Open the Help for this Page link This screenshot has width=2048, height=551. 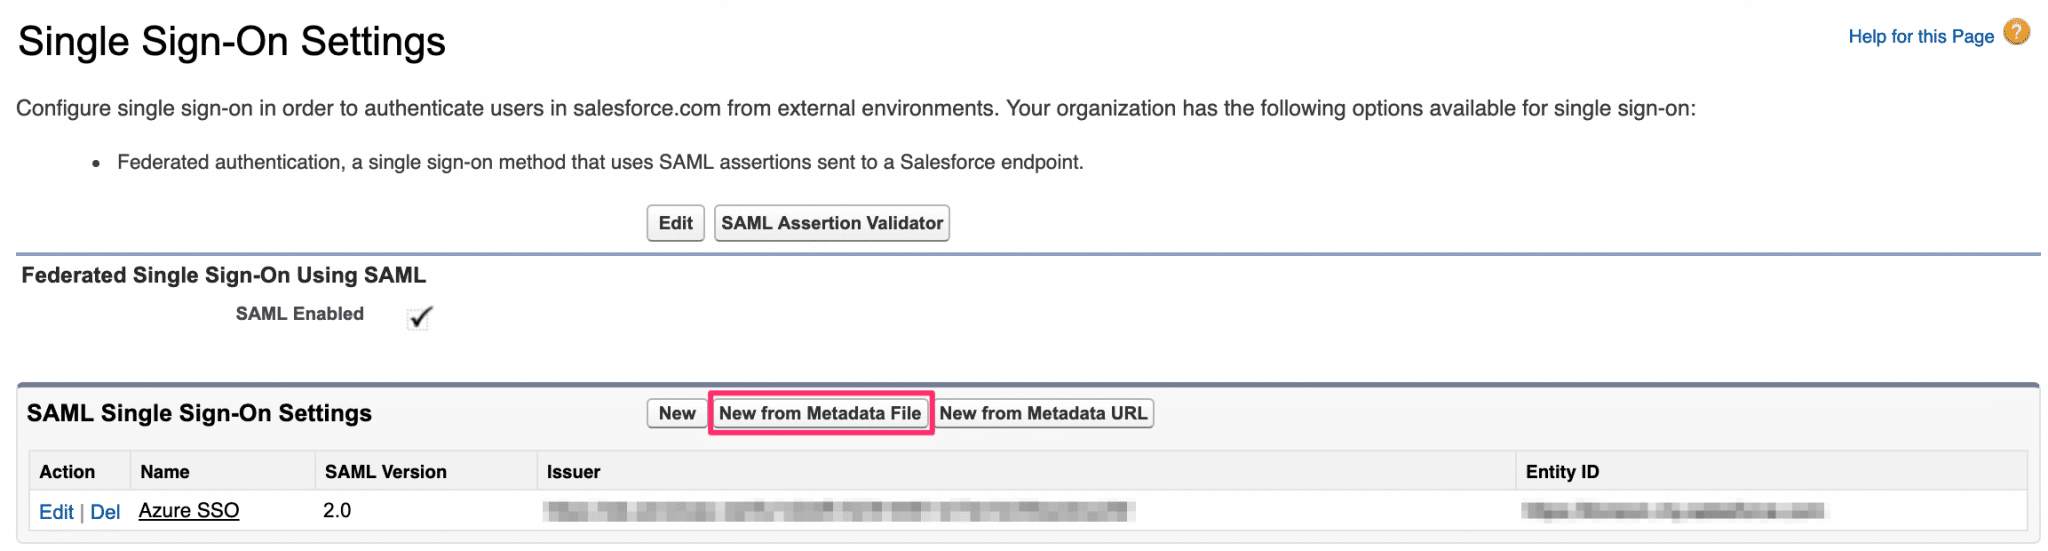pos(1920,37)
